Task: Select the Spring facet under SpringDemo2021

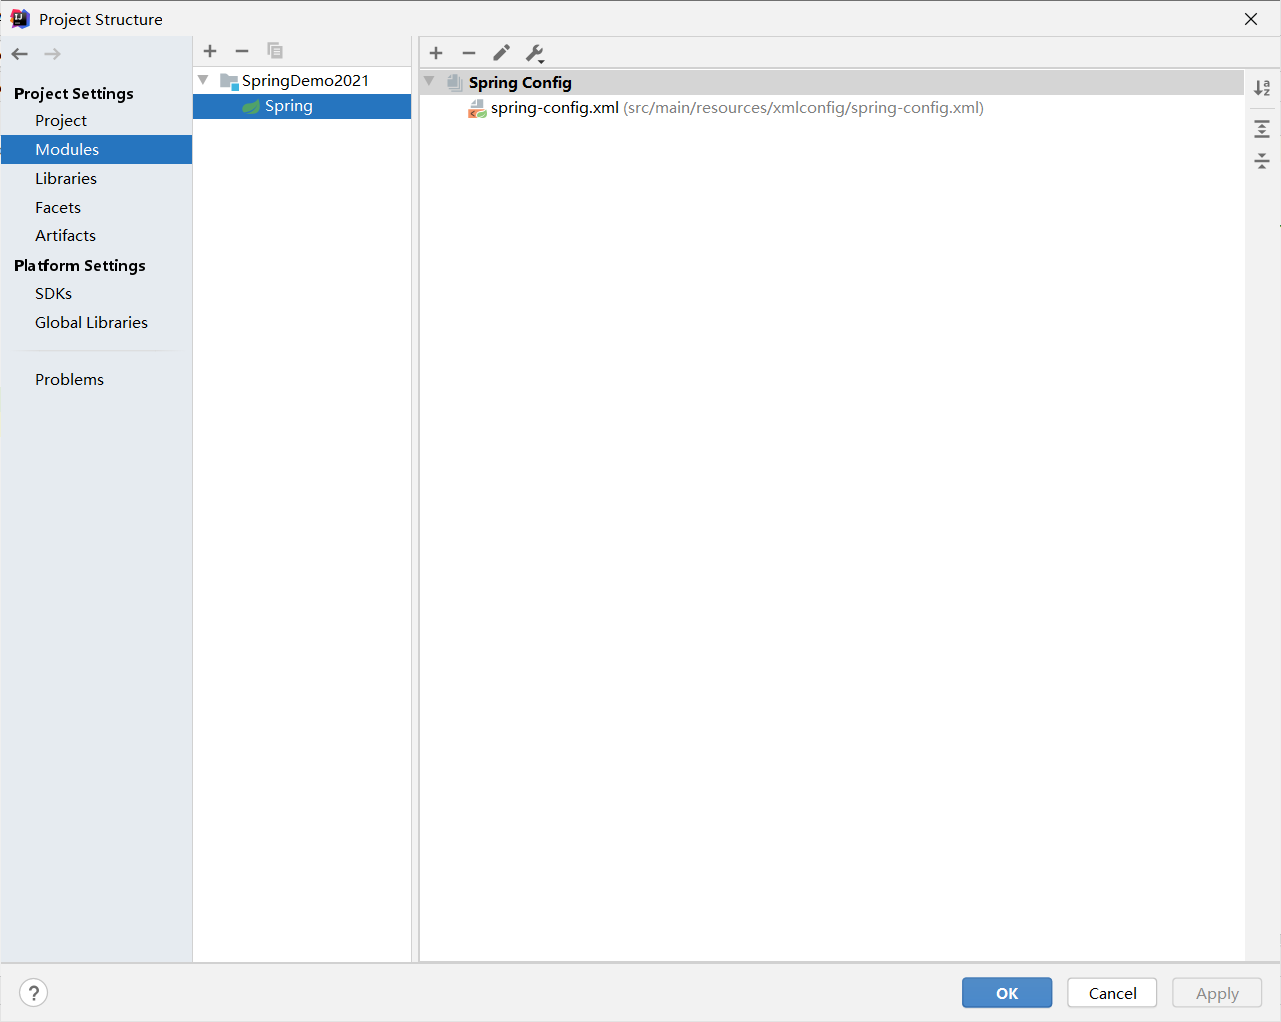Action: (302, 106)
